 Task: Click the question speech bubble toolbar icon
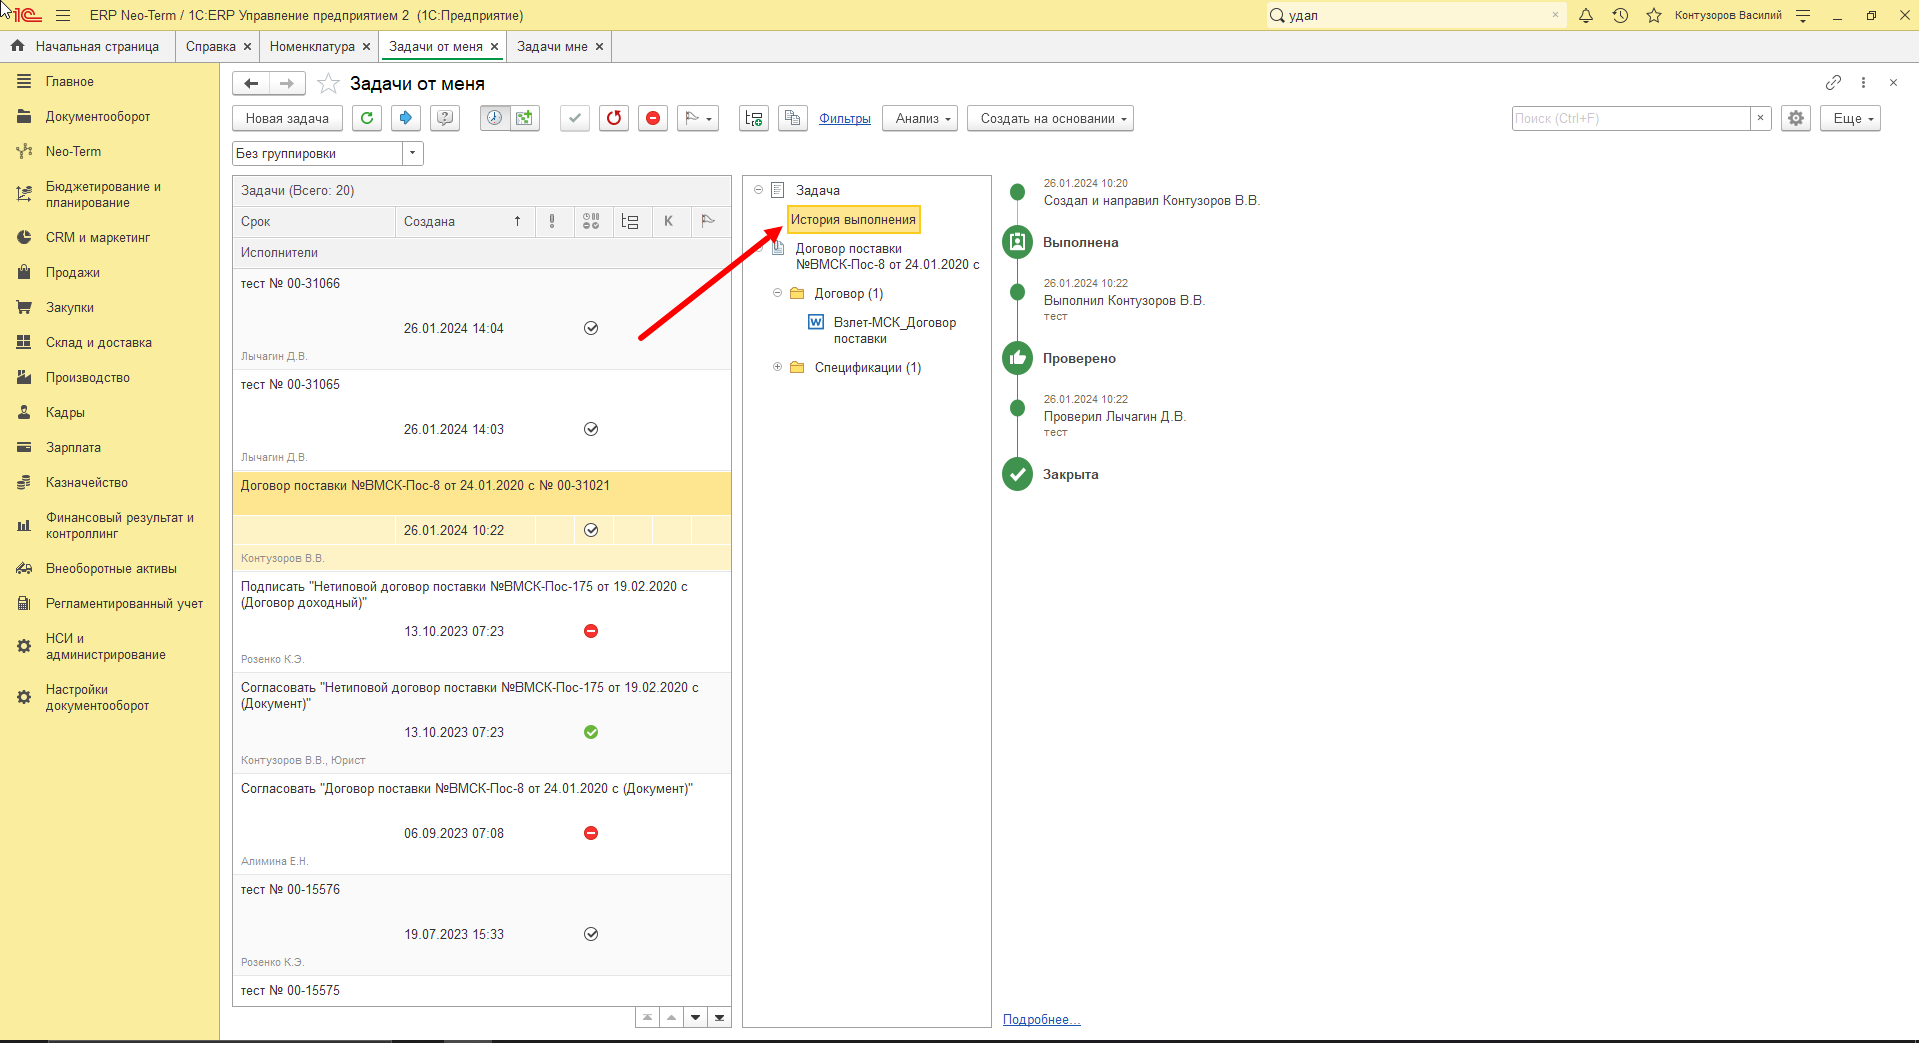pyautogui.click(x=445, y=118)
